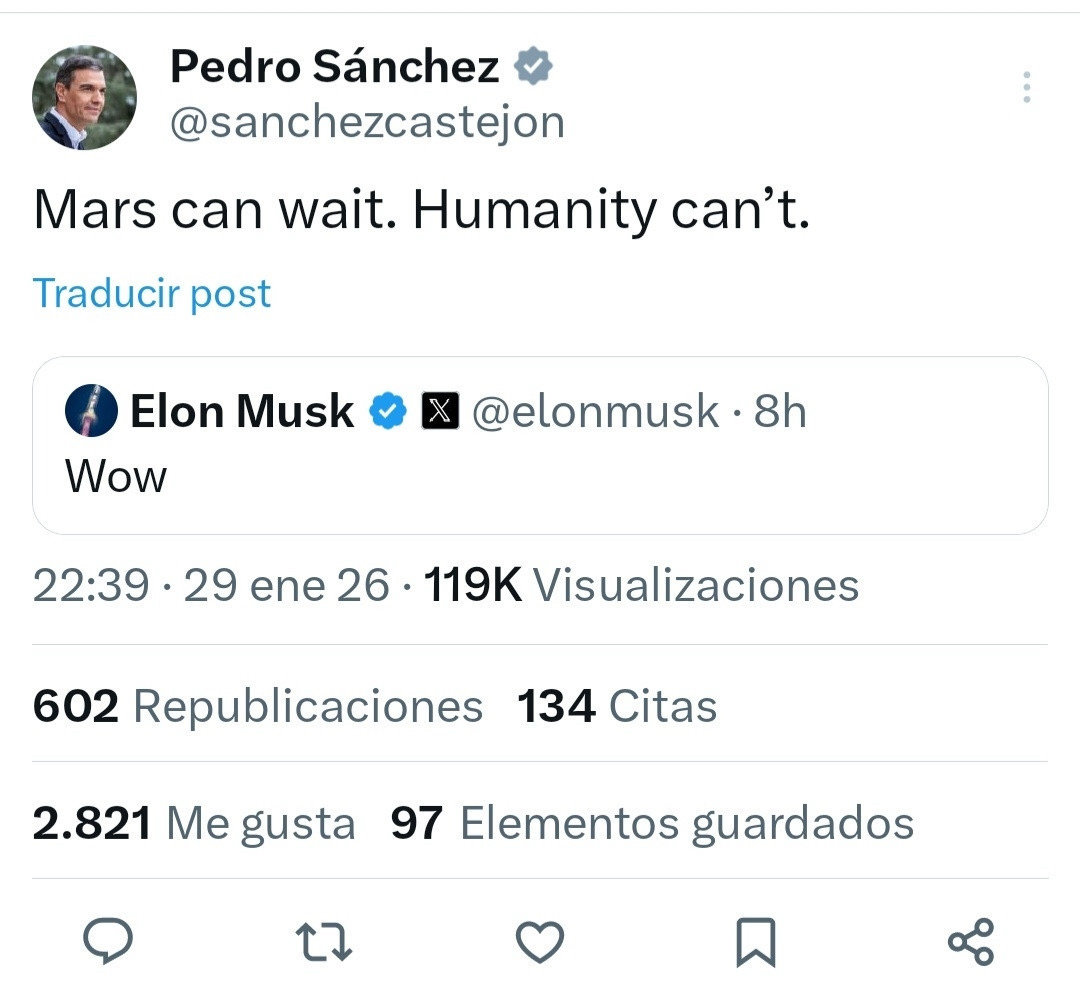Click Pedro Sánchez's grey verified badge
1080x997 pixels.
click(x=533, y=68)
